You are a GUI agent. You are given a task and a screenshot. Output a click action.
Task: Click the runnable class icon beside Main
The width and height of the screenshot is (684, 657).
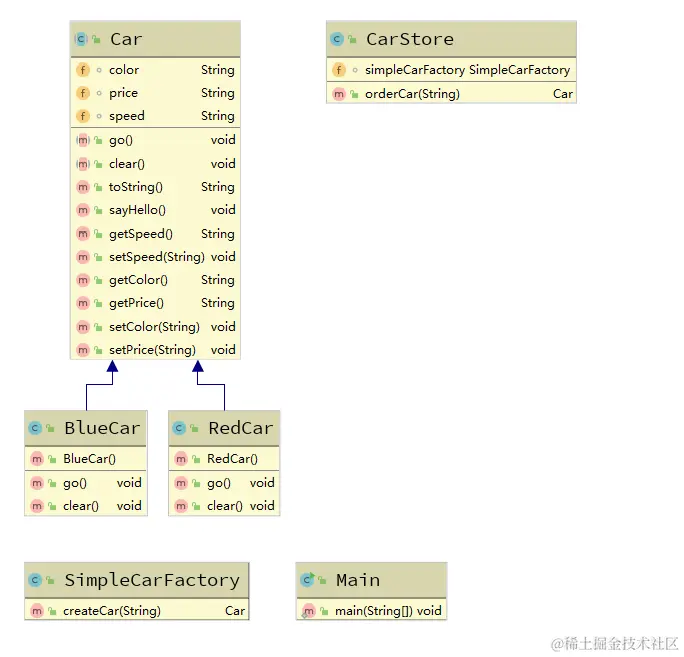tap(308, 580)
